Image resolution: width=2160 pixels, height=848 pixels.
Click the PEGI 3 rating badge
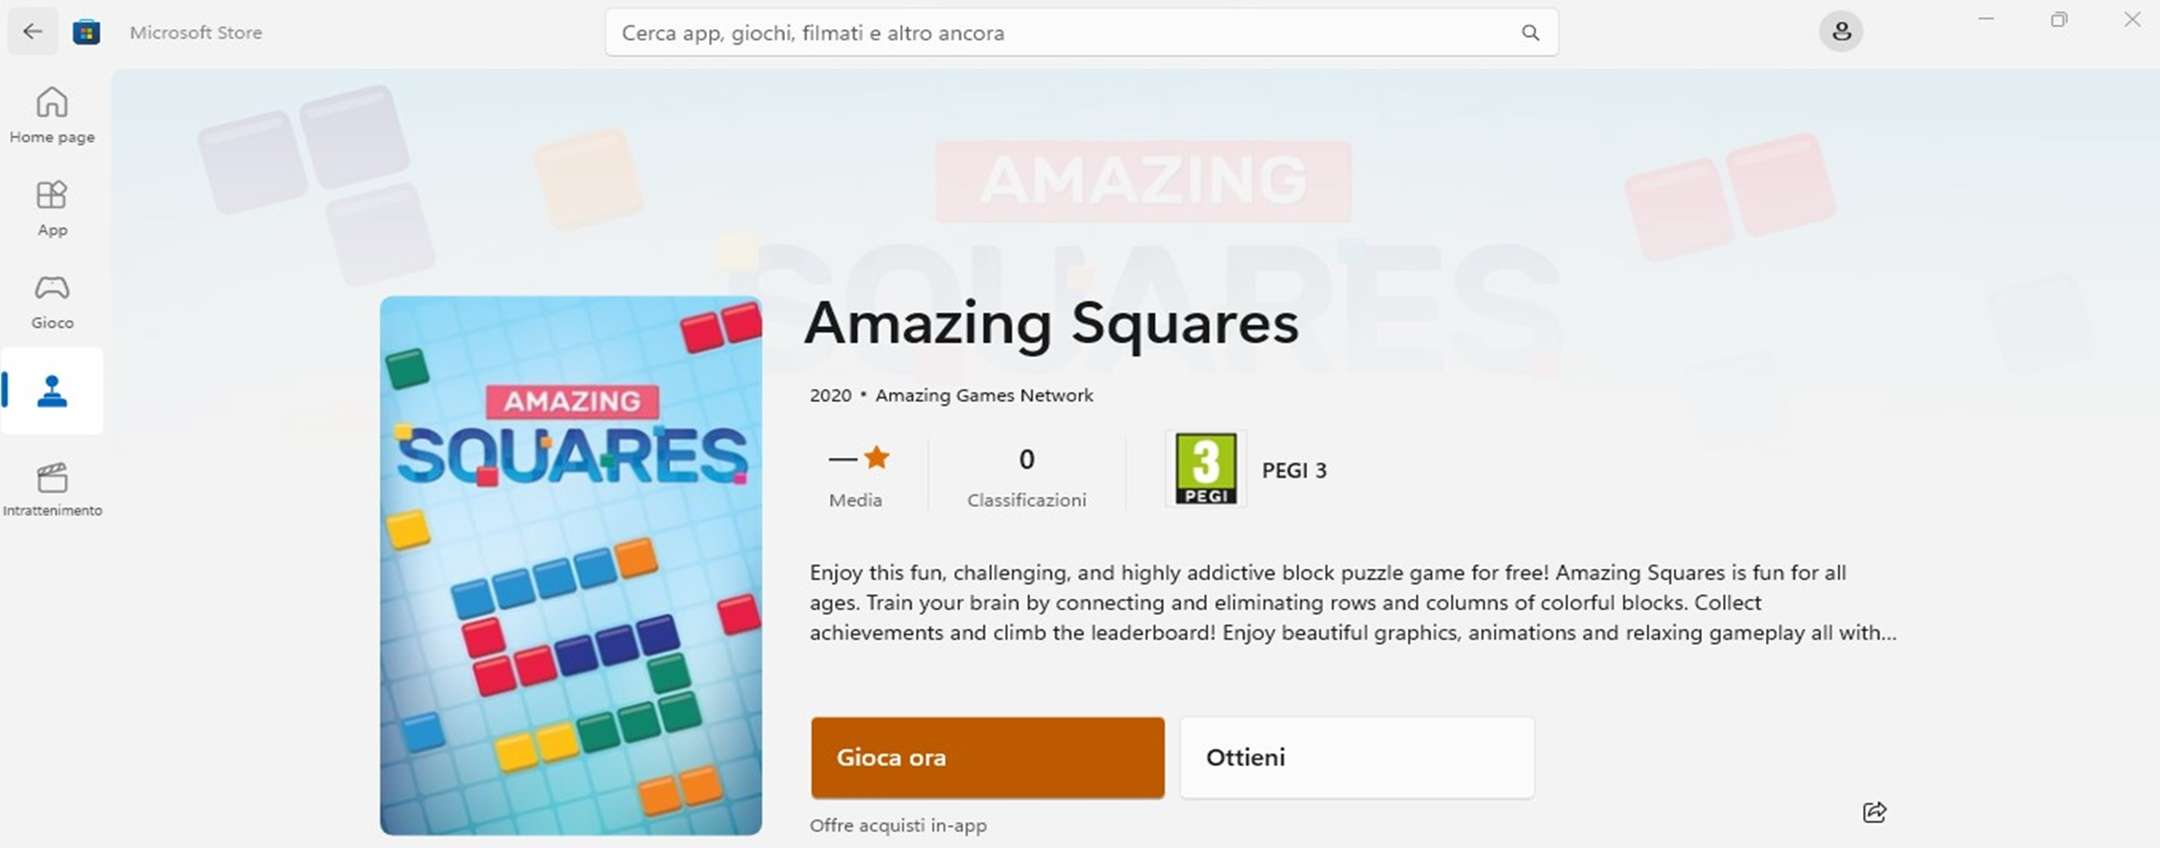pyautogui.click(x=1205, y=469)
